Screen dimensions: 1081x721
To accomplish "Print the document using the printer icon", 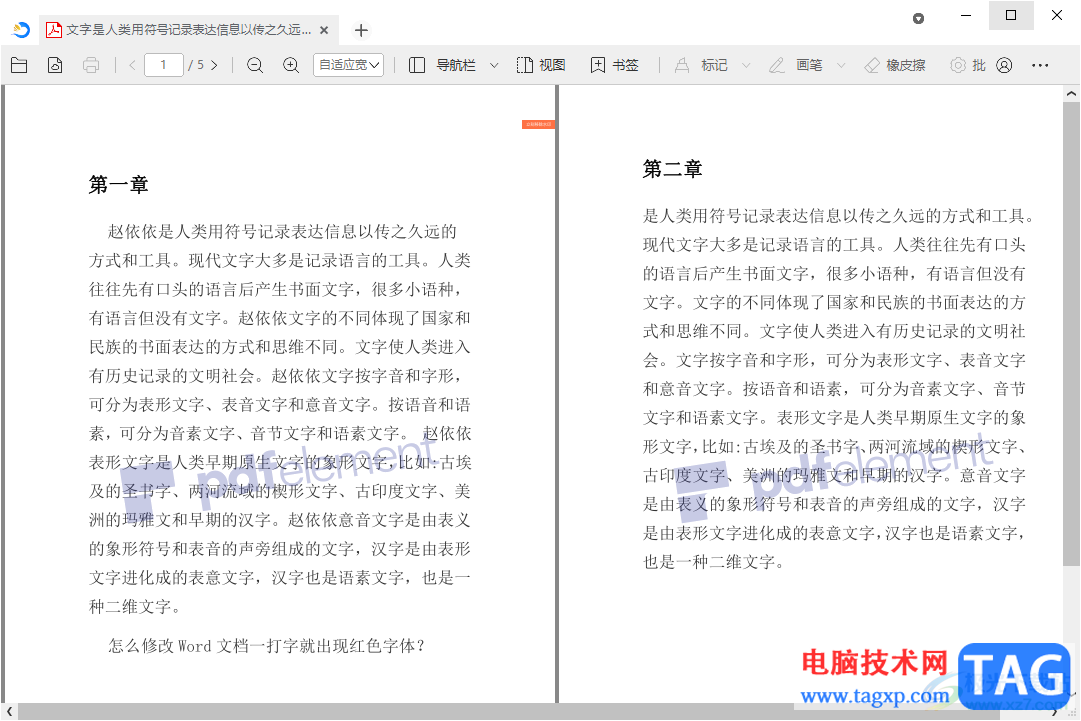I will pyautogui.click(x=91, y=65).
